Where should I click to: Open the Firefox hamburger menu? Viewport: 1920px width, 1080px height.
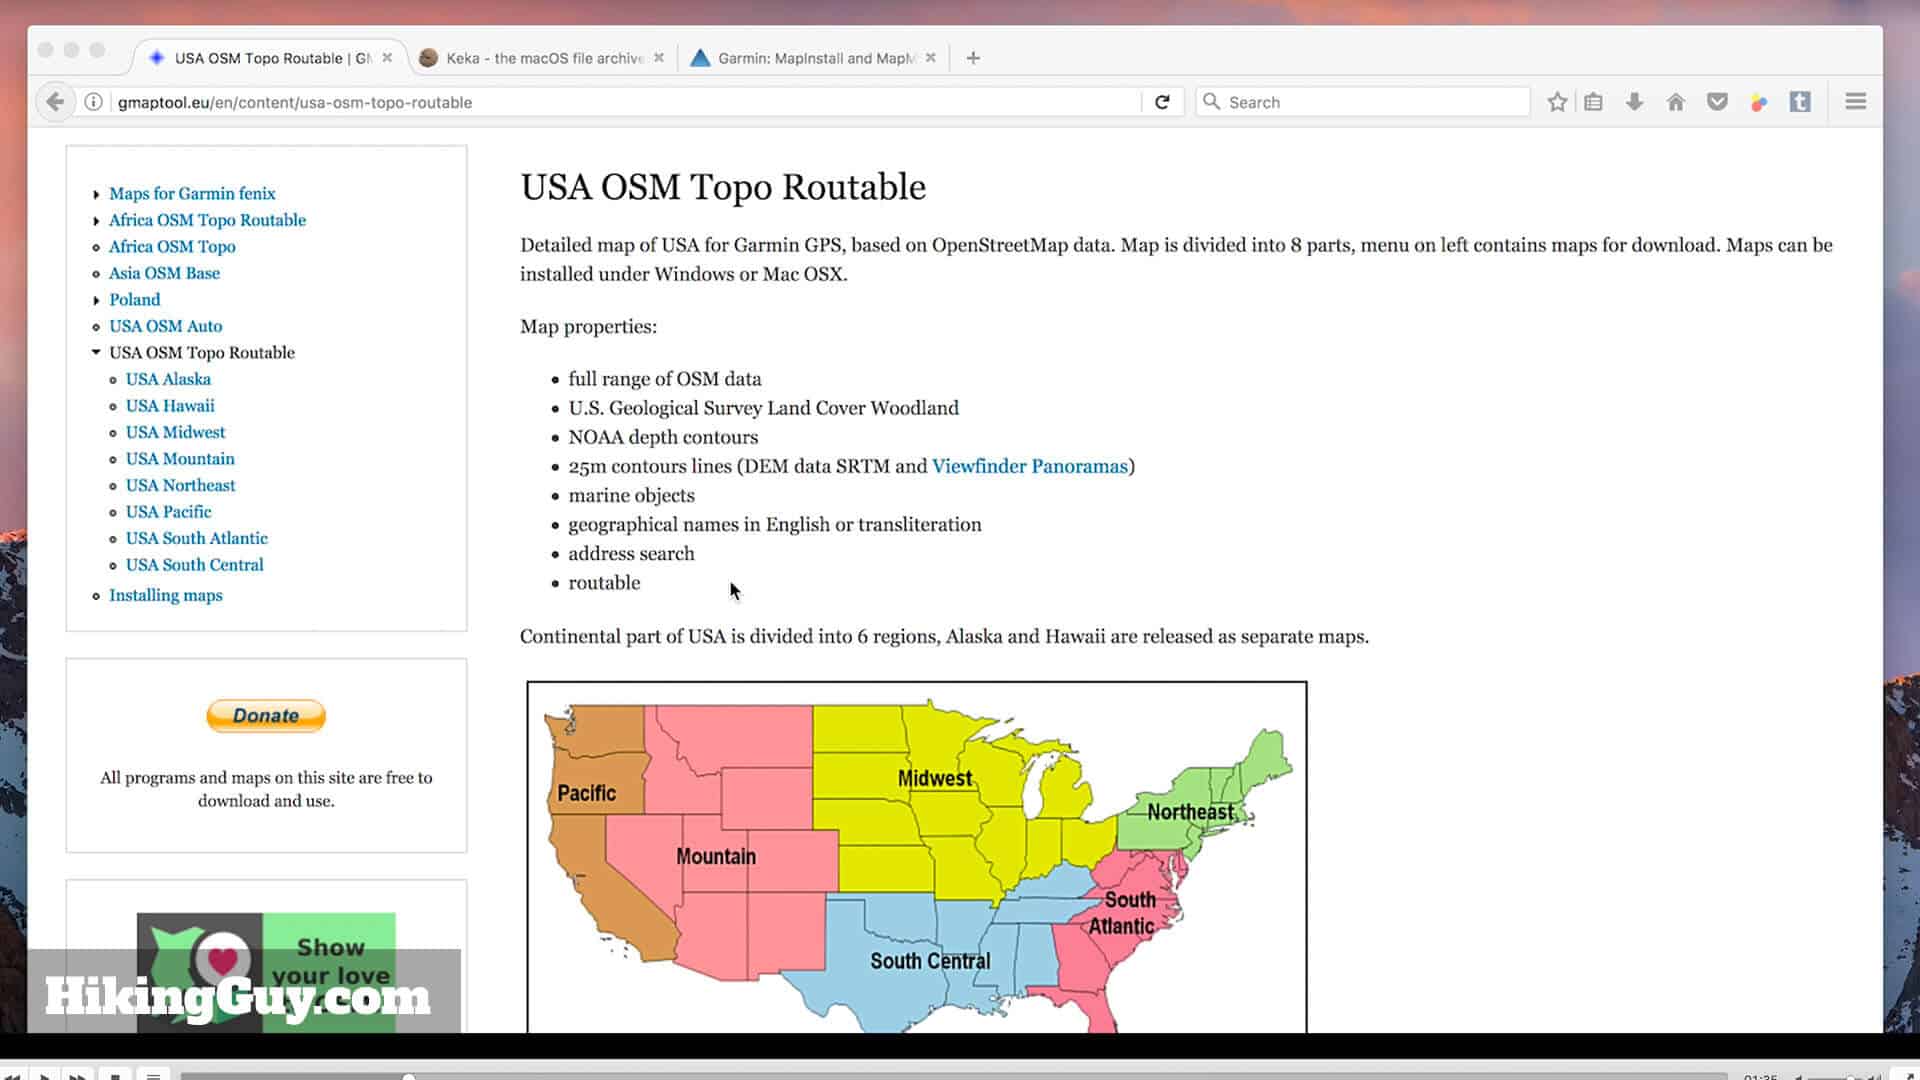point(1856,101)
